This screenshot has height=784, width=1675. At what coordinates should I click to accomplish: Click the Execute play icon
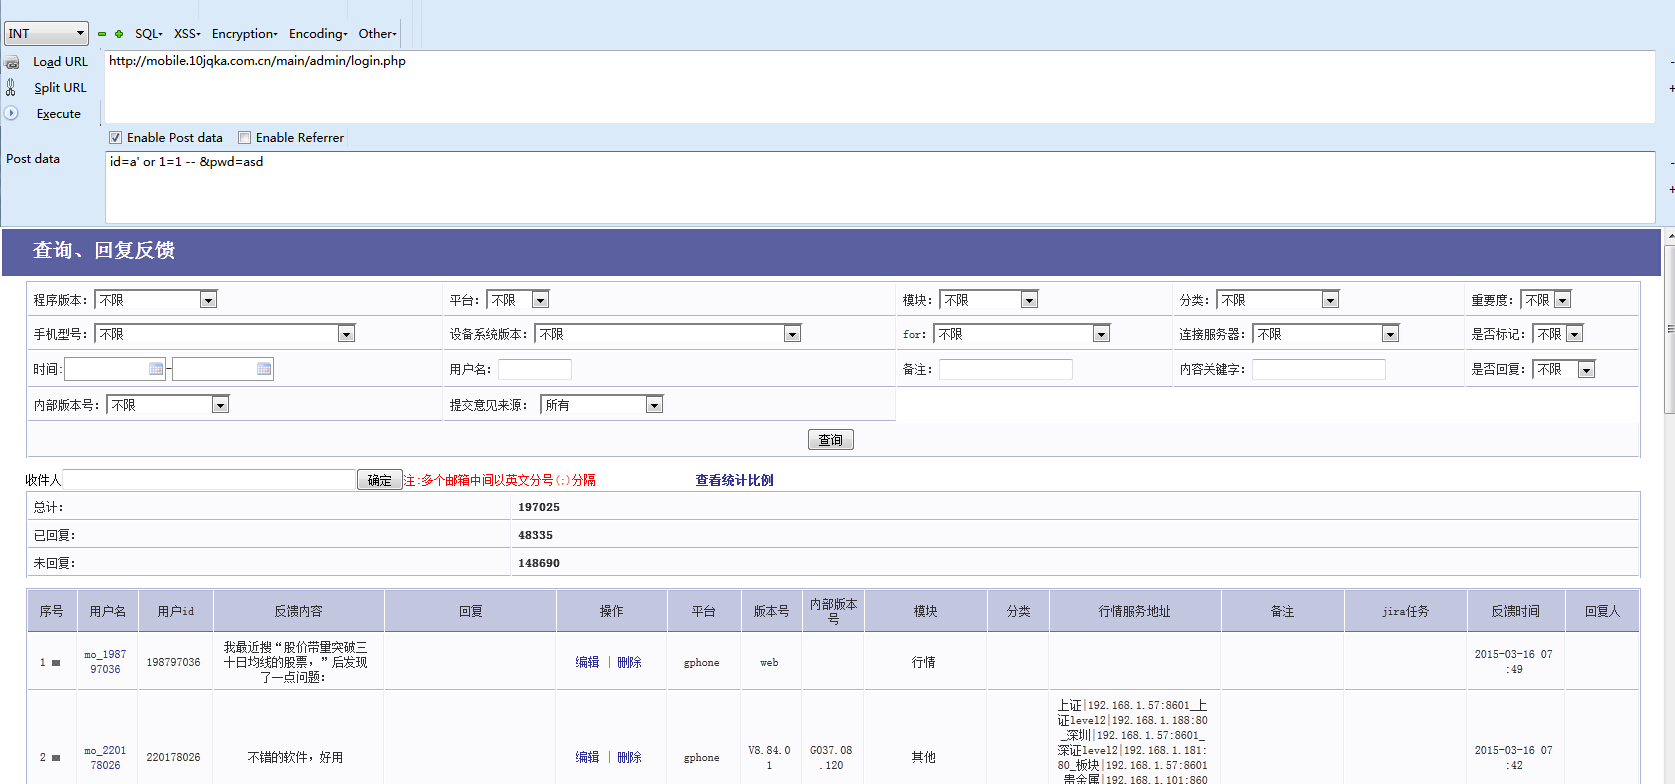11,113
